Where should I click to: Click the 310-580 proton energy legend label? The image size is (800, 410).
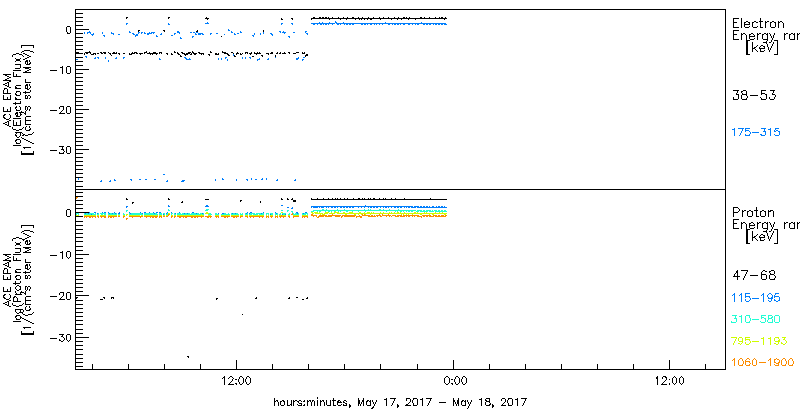coord(756,320)
